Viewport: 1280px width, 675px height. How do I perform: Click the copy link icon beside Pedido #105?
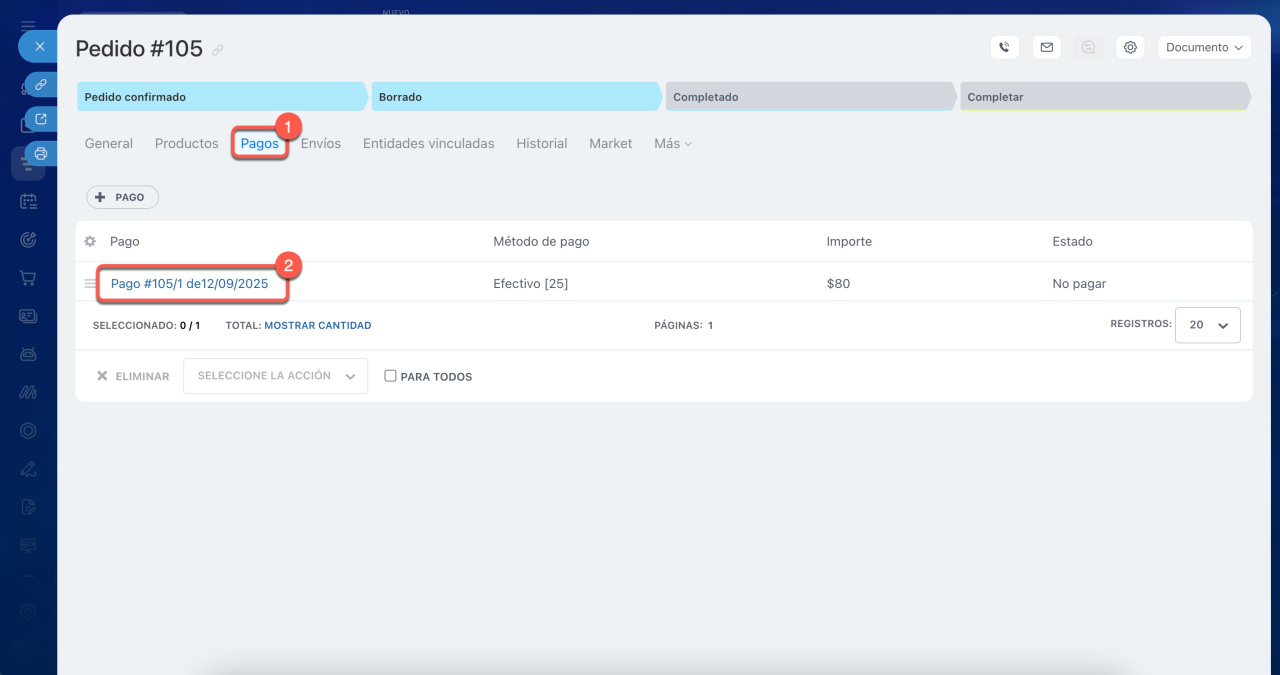218,50
